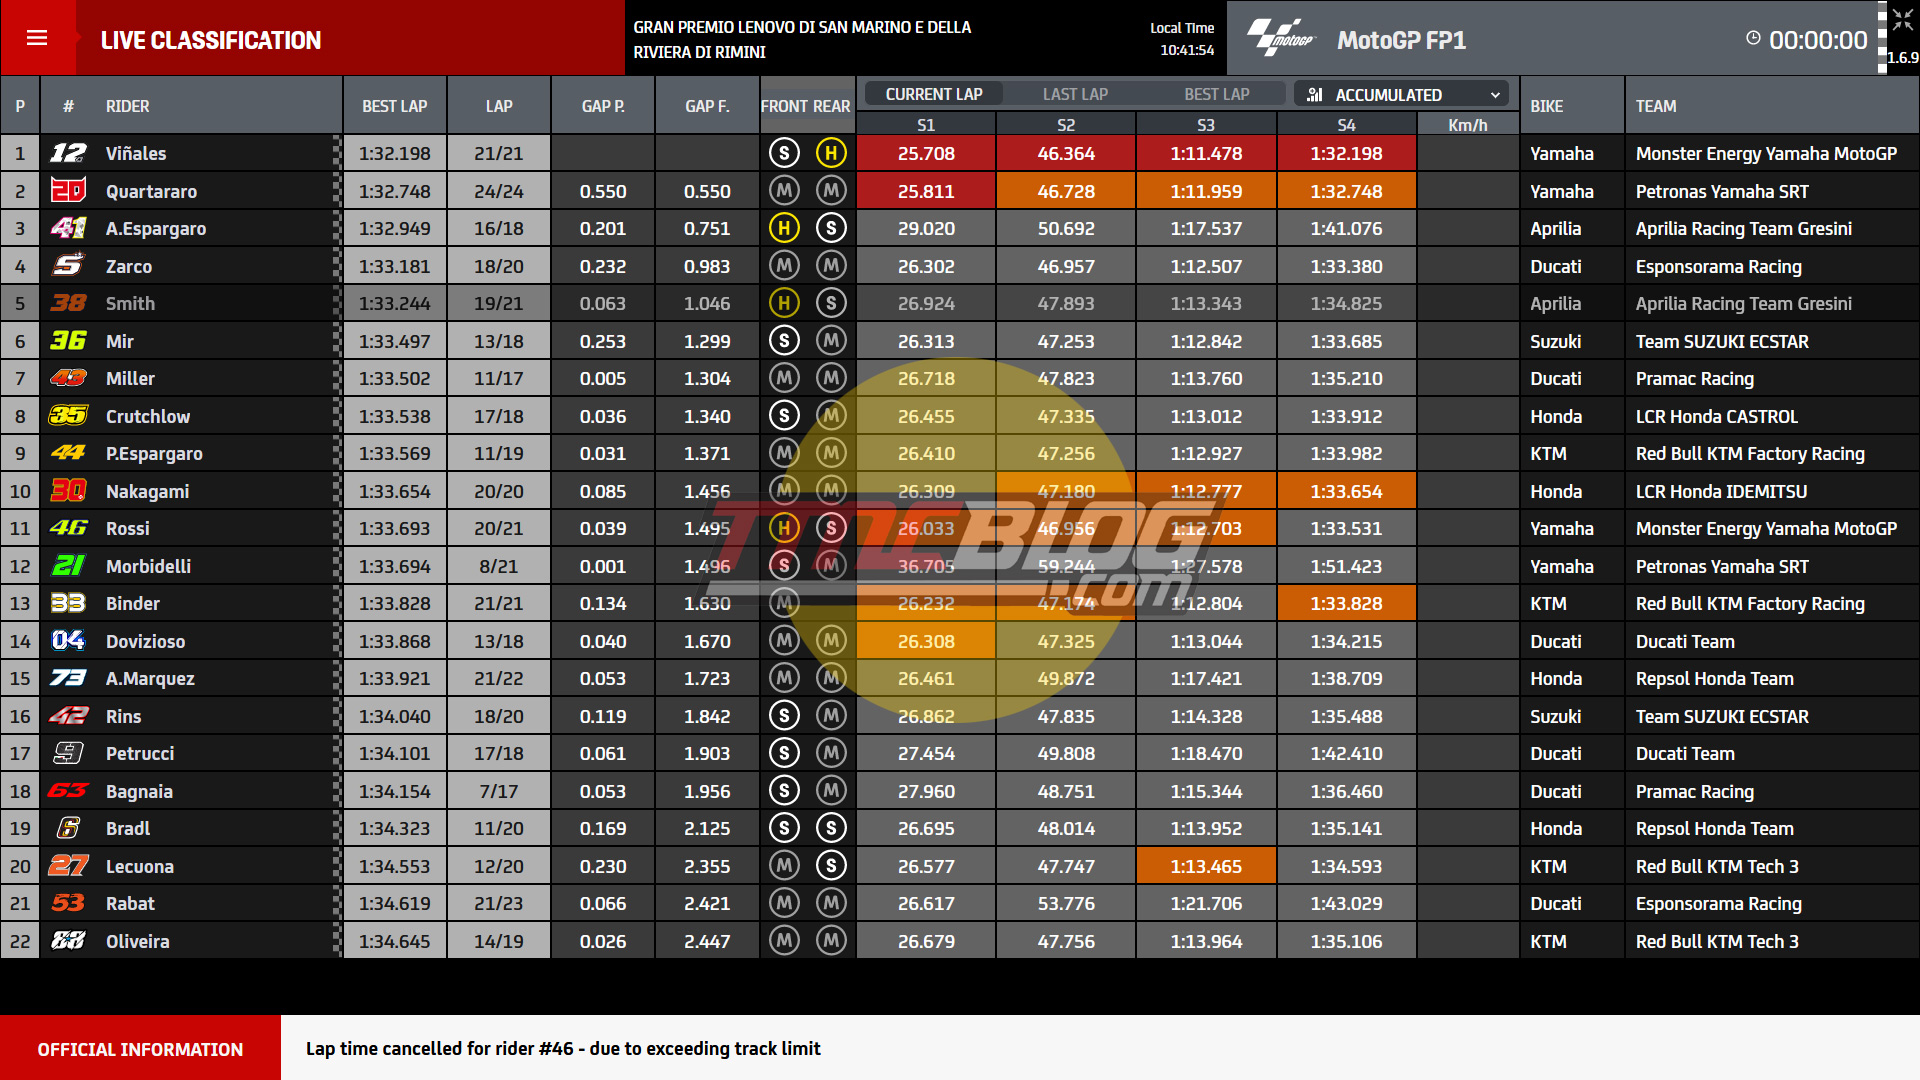Click team LCR Honda IDEMITSU

click(1721, 491)
